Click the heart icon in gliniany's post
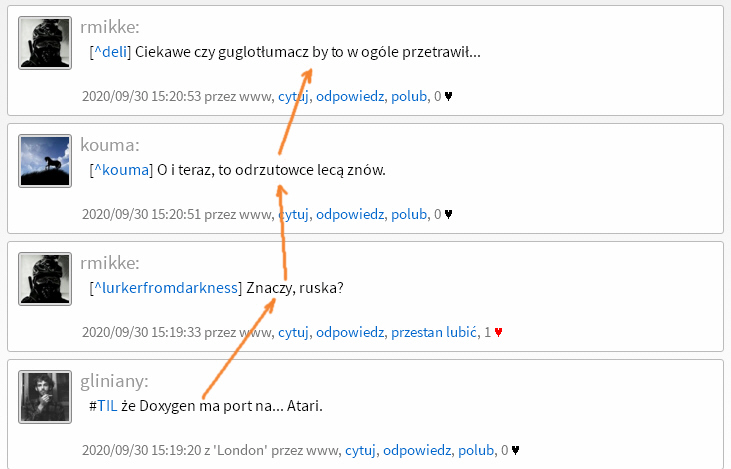The image size is (731, 469). [x=516, y=450]
